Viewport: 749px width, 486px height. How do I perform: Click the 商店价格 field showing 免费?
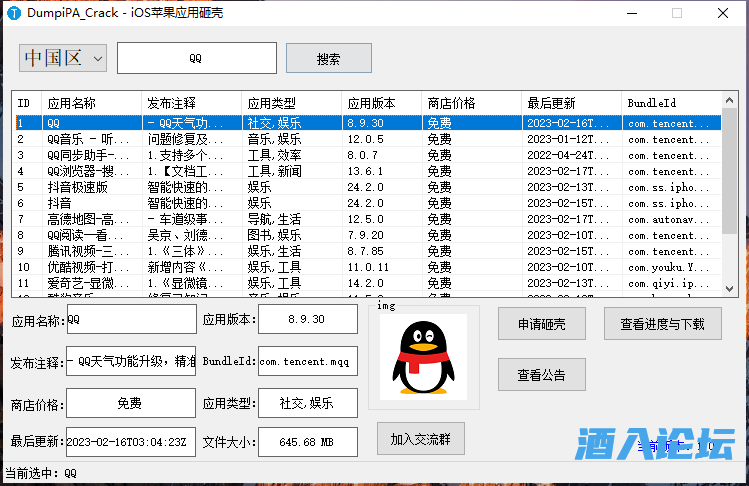[x=131, y=403]
